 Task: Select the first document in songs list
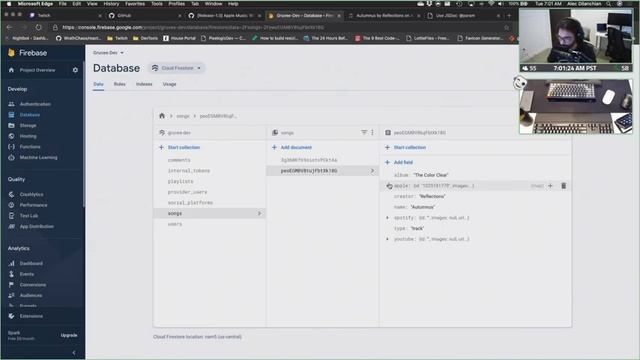pos(309,160)
